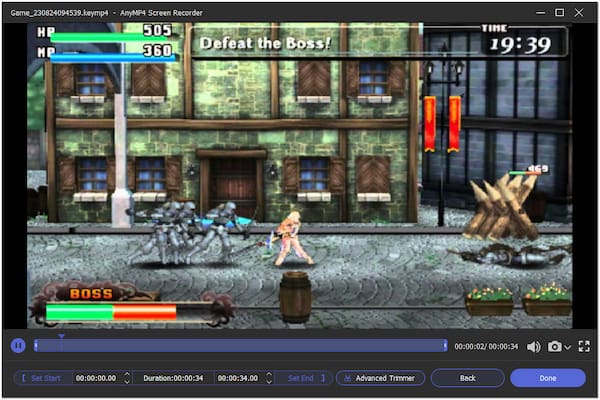Click the playhead marker on the timeline

coord(61,337)
